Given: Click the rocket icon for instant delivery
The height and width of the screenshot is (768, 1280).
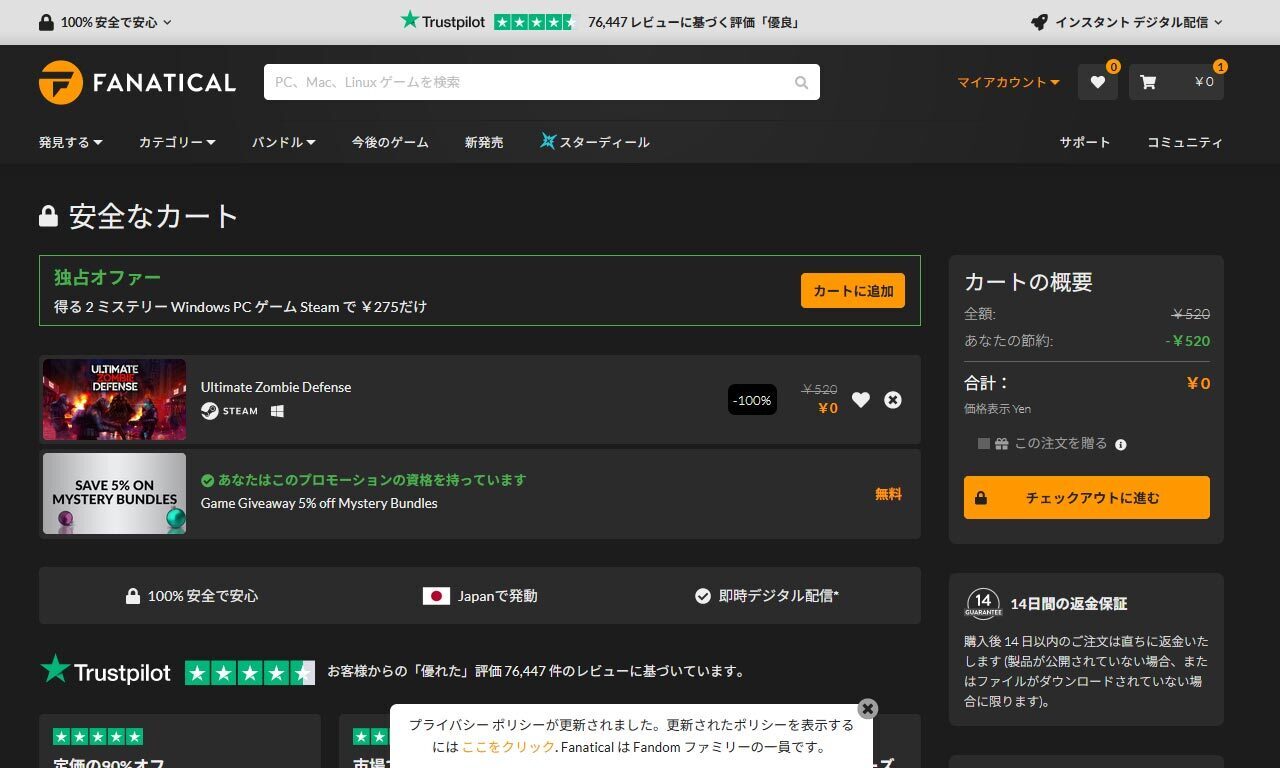Looking at the screenshot, I should (1039, 22).
